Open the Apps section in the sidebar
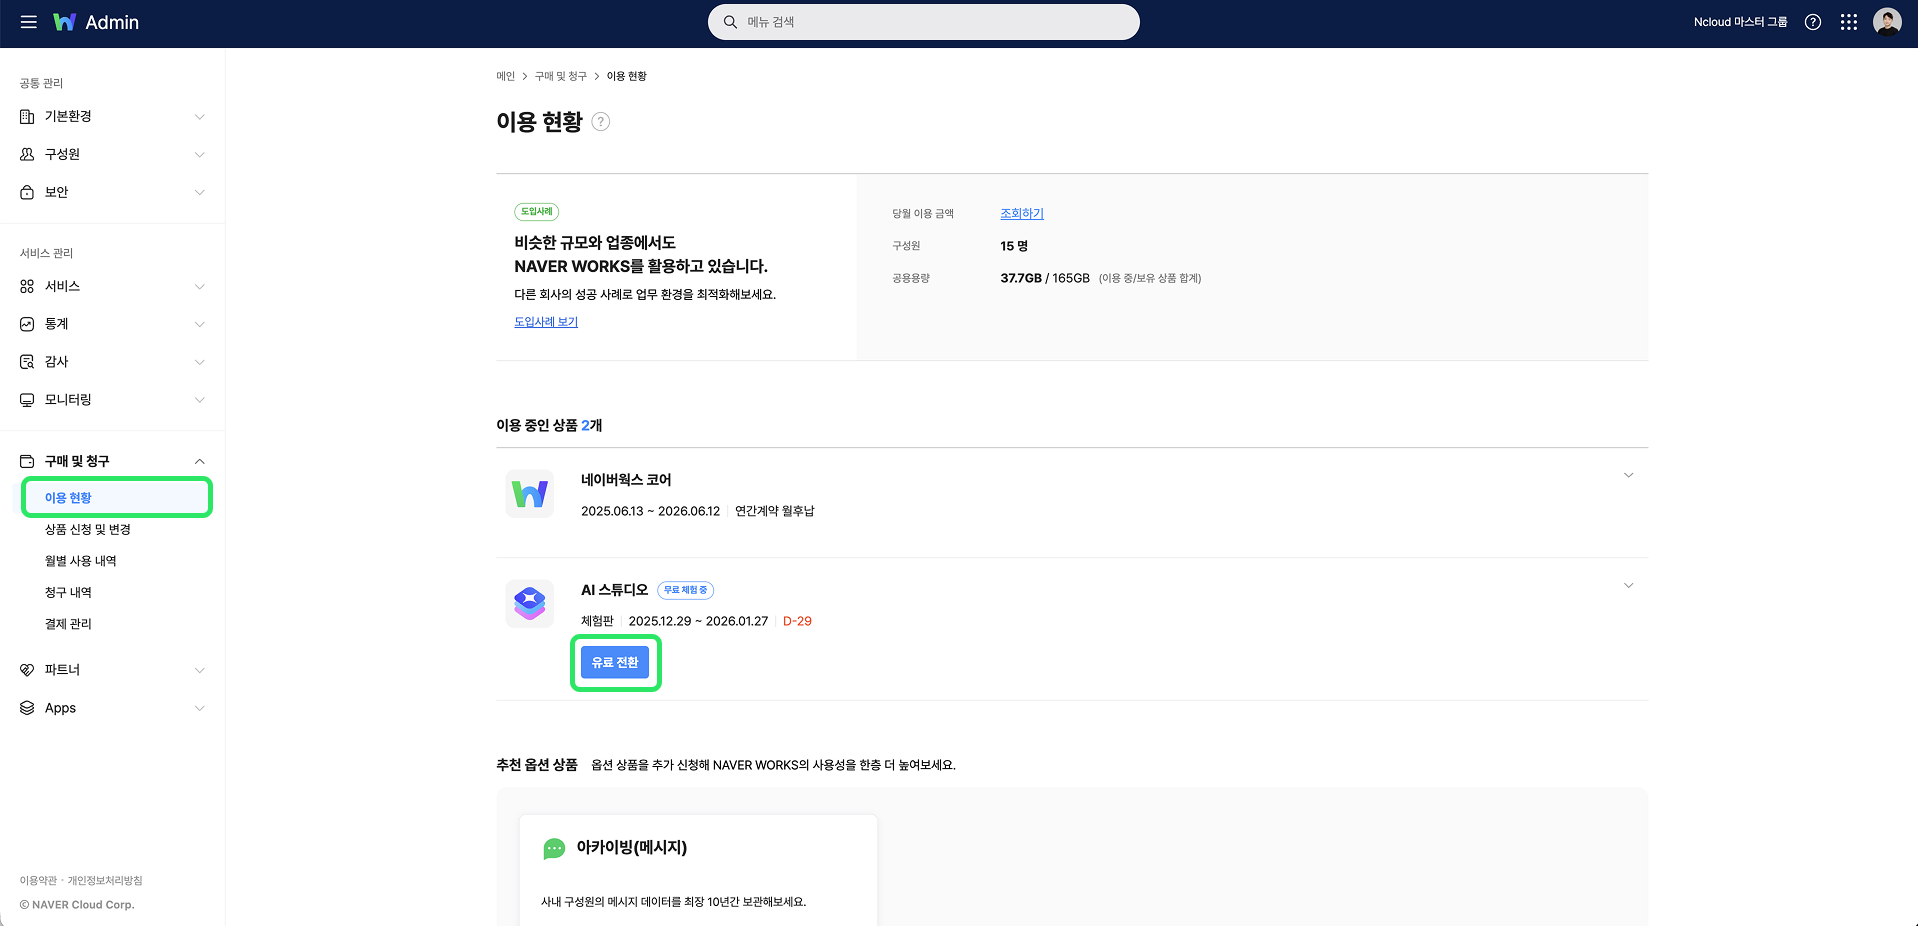This screenshot has height=926, width=1918. [60, 708]
